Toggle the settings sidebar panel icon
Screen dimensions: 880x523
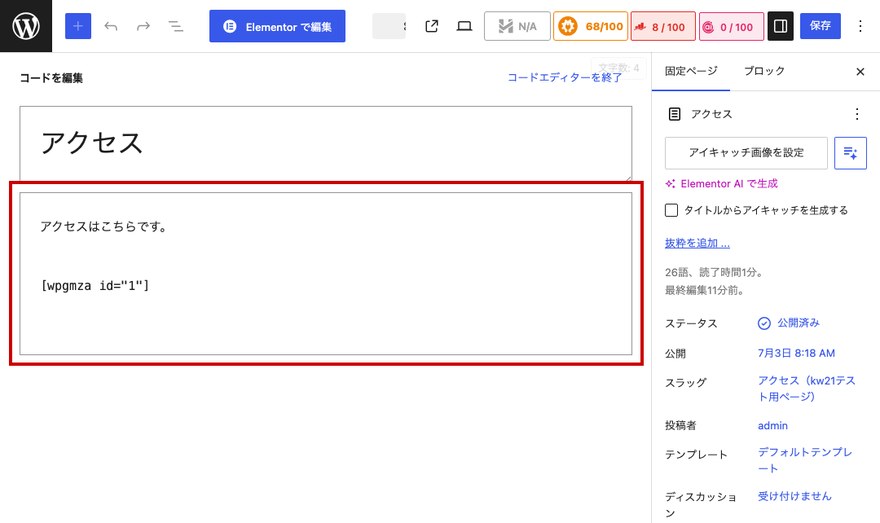780,26
